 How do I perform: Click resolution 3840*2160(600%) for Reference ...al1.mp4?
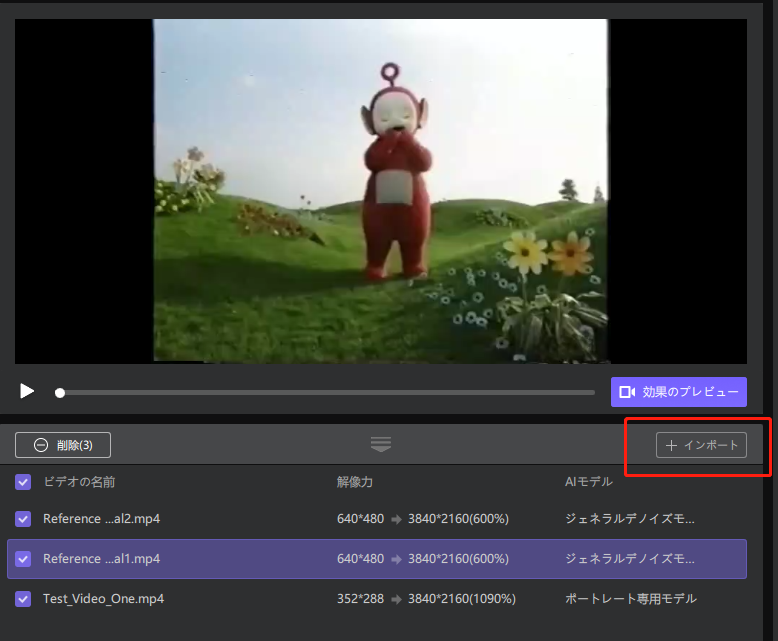(x=458, y=559)
